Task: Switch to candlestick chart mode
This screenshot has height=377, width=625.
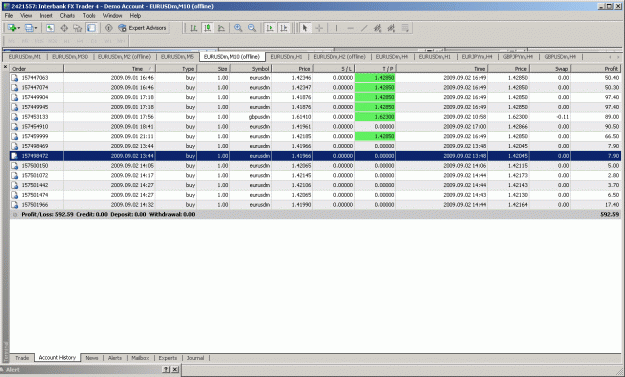Action: tap(208, 28)
